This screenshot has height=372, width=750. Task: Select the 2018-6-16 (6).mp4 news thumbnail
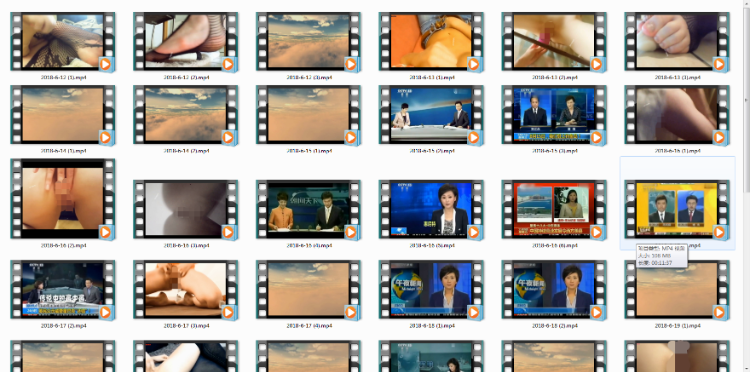[x=554, y=209]
